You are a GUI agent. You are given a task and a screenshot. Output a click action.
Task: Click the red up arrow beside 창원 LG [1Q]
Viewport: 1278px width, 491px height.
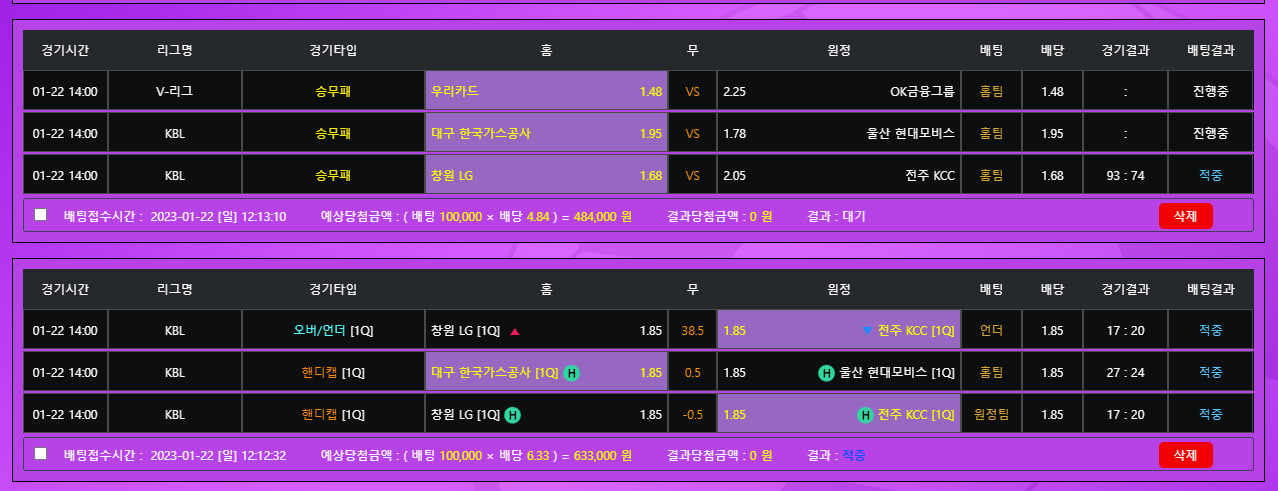(515, 331)
